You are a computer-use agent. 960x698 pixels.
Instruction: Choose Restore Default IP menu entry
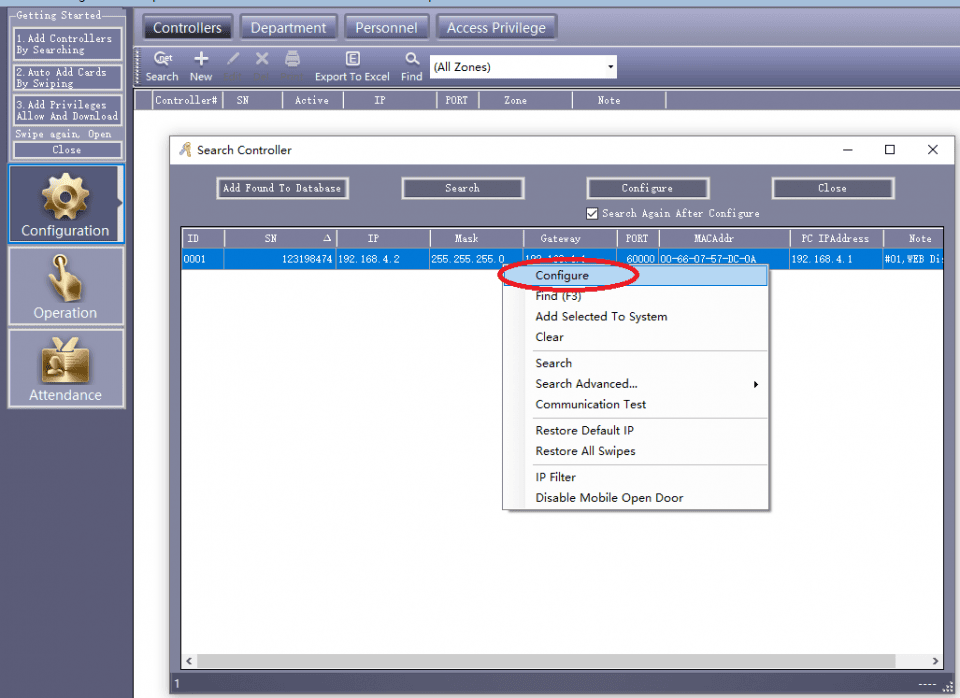pos(584,430)
